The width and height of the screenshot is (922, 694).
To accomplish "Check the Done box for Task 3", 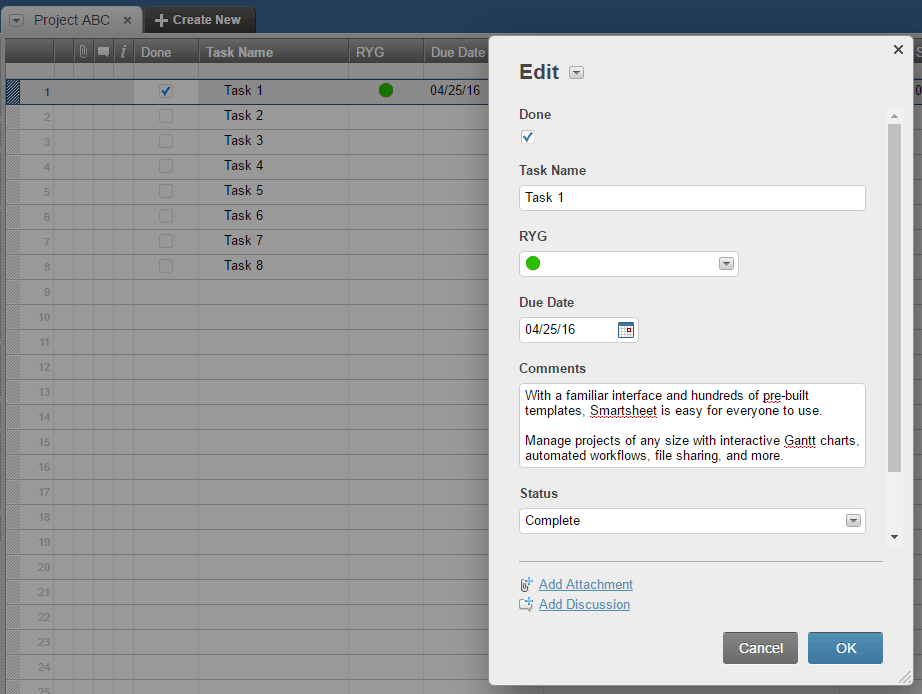I will pyautogui.click(x=166, y=141).
